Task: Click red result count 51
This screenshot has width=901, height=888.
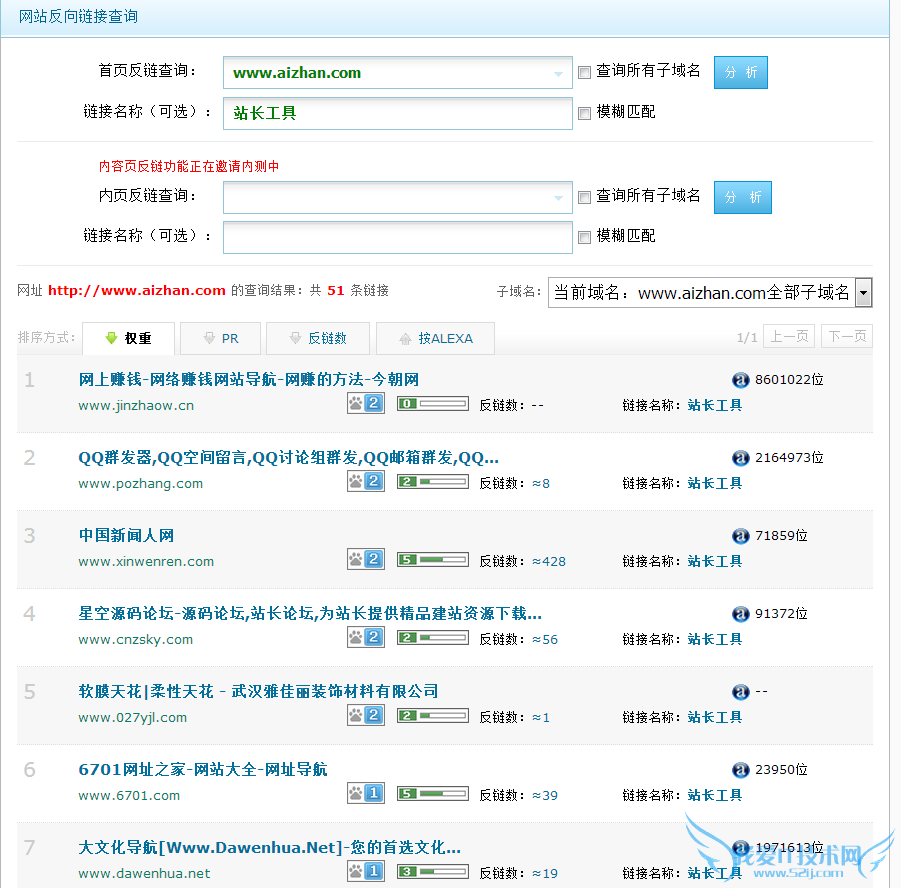Action: tap(336, 291)
